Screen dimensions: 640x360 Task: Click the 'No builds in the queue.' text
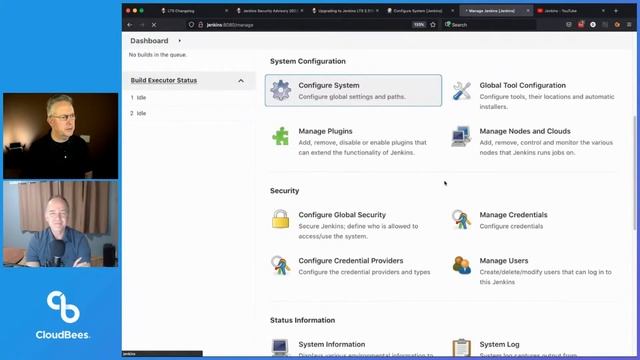coord(158,55)
